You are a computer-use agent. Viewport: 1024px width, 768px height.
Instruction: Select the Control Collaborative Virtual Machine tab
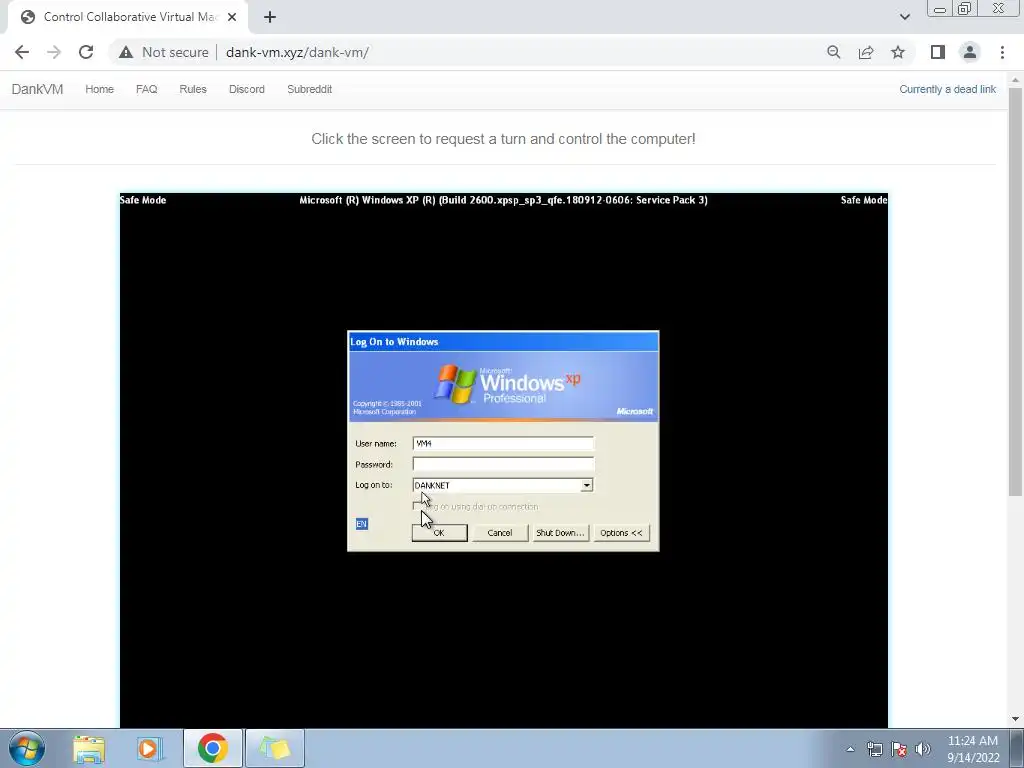coord(127,17)
